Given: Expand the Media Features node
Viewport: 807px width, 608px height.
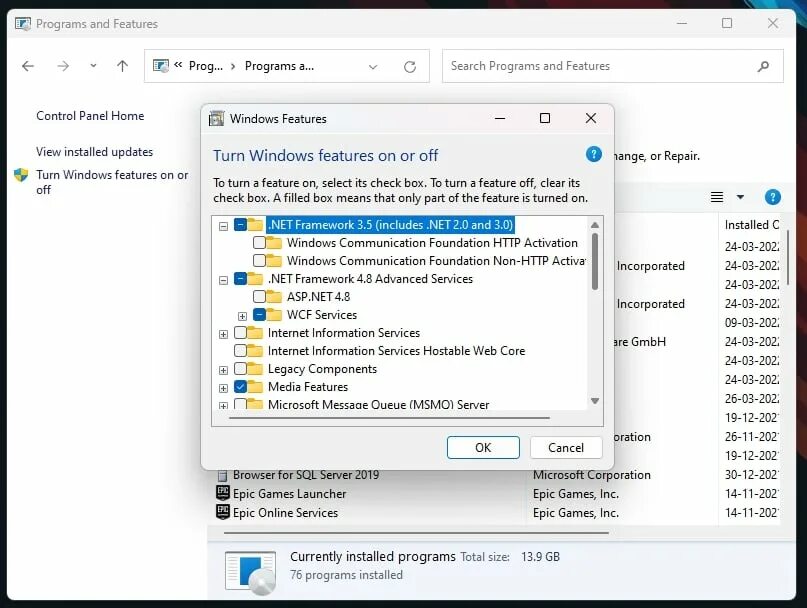Looking at the screenshot, I should [223, 388].
